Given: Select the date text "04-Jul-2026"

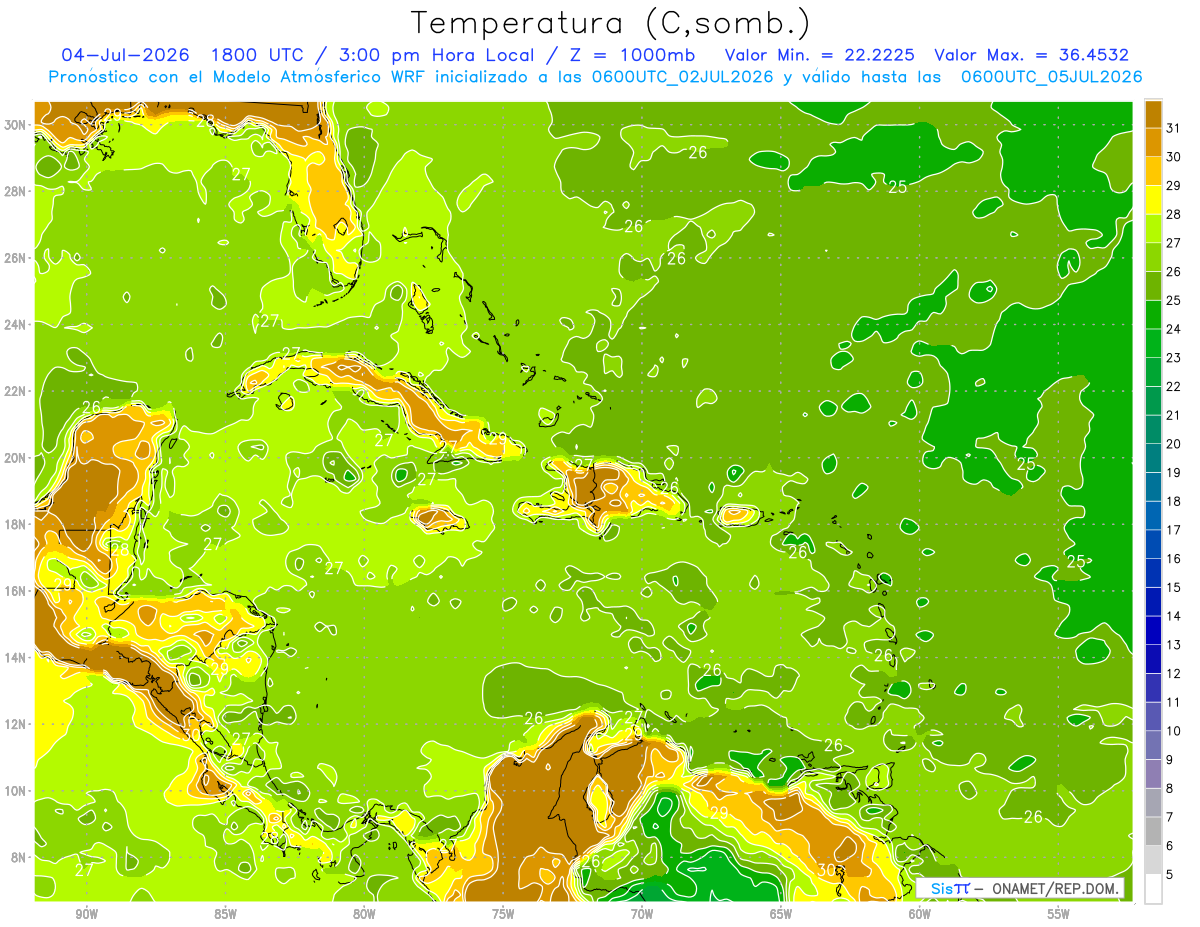Looking at the screenshot, I should (126, 55).
